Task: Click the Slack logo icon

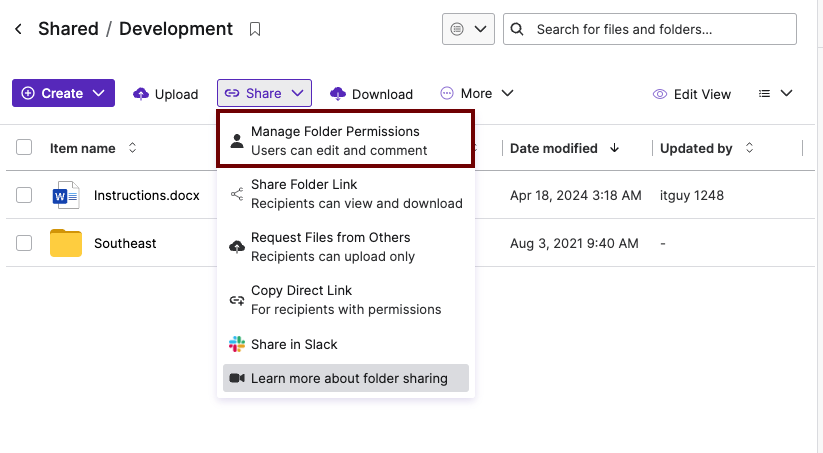Action: tap(237, 344)
